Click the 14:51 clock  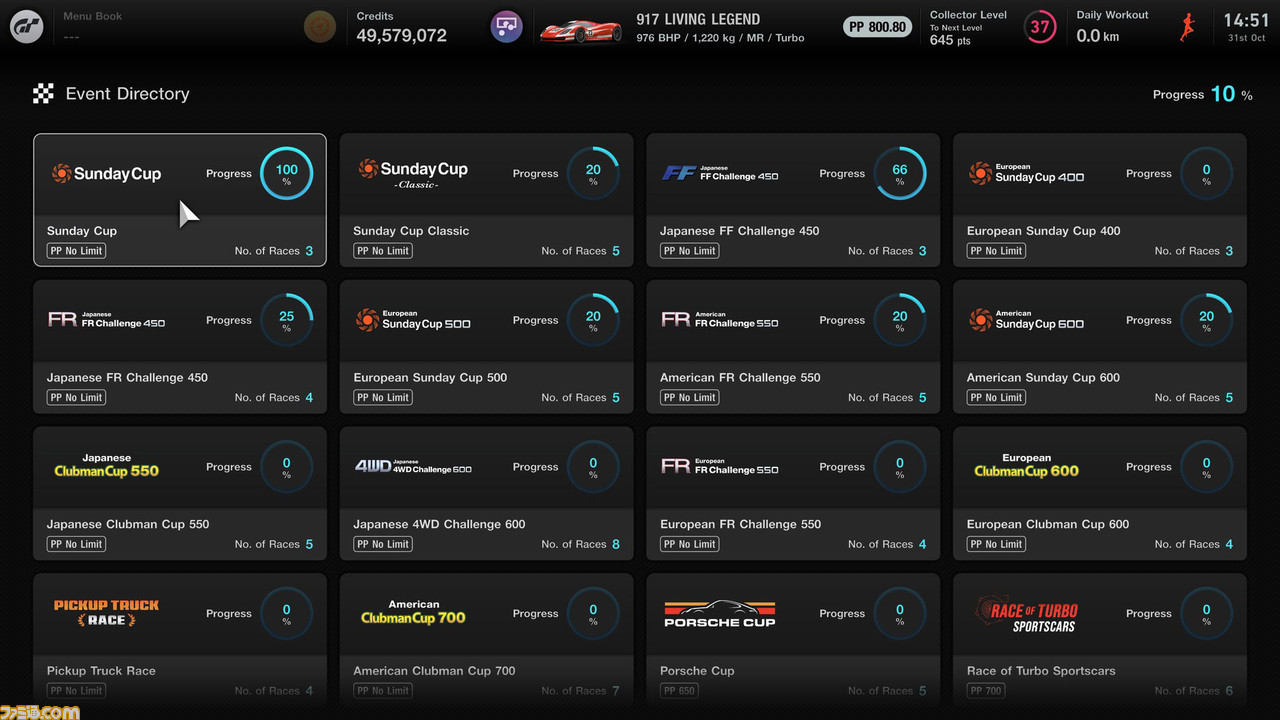(1246, 21)
